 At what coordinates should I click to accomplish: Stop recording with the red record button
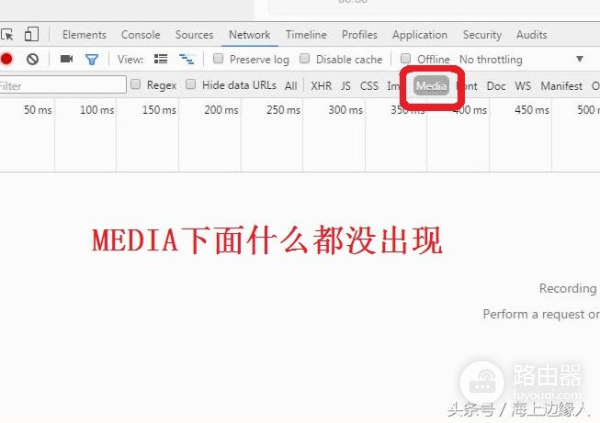point(7,59)
